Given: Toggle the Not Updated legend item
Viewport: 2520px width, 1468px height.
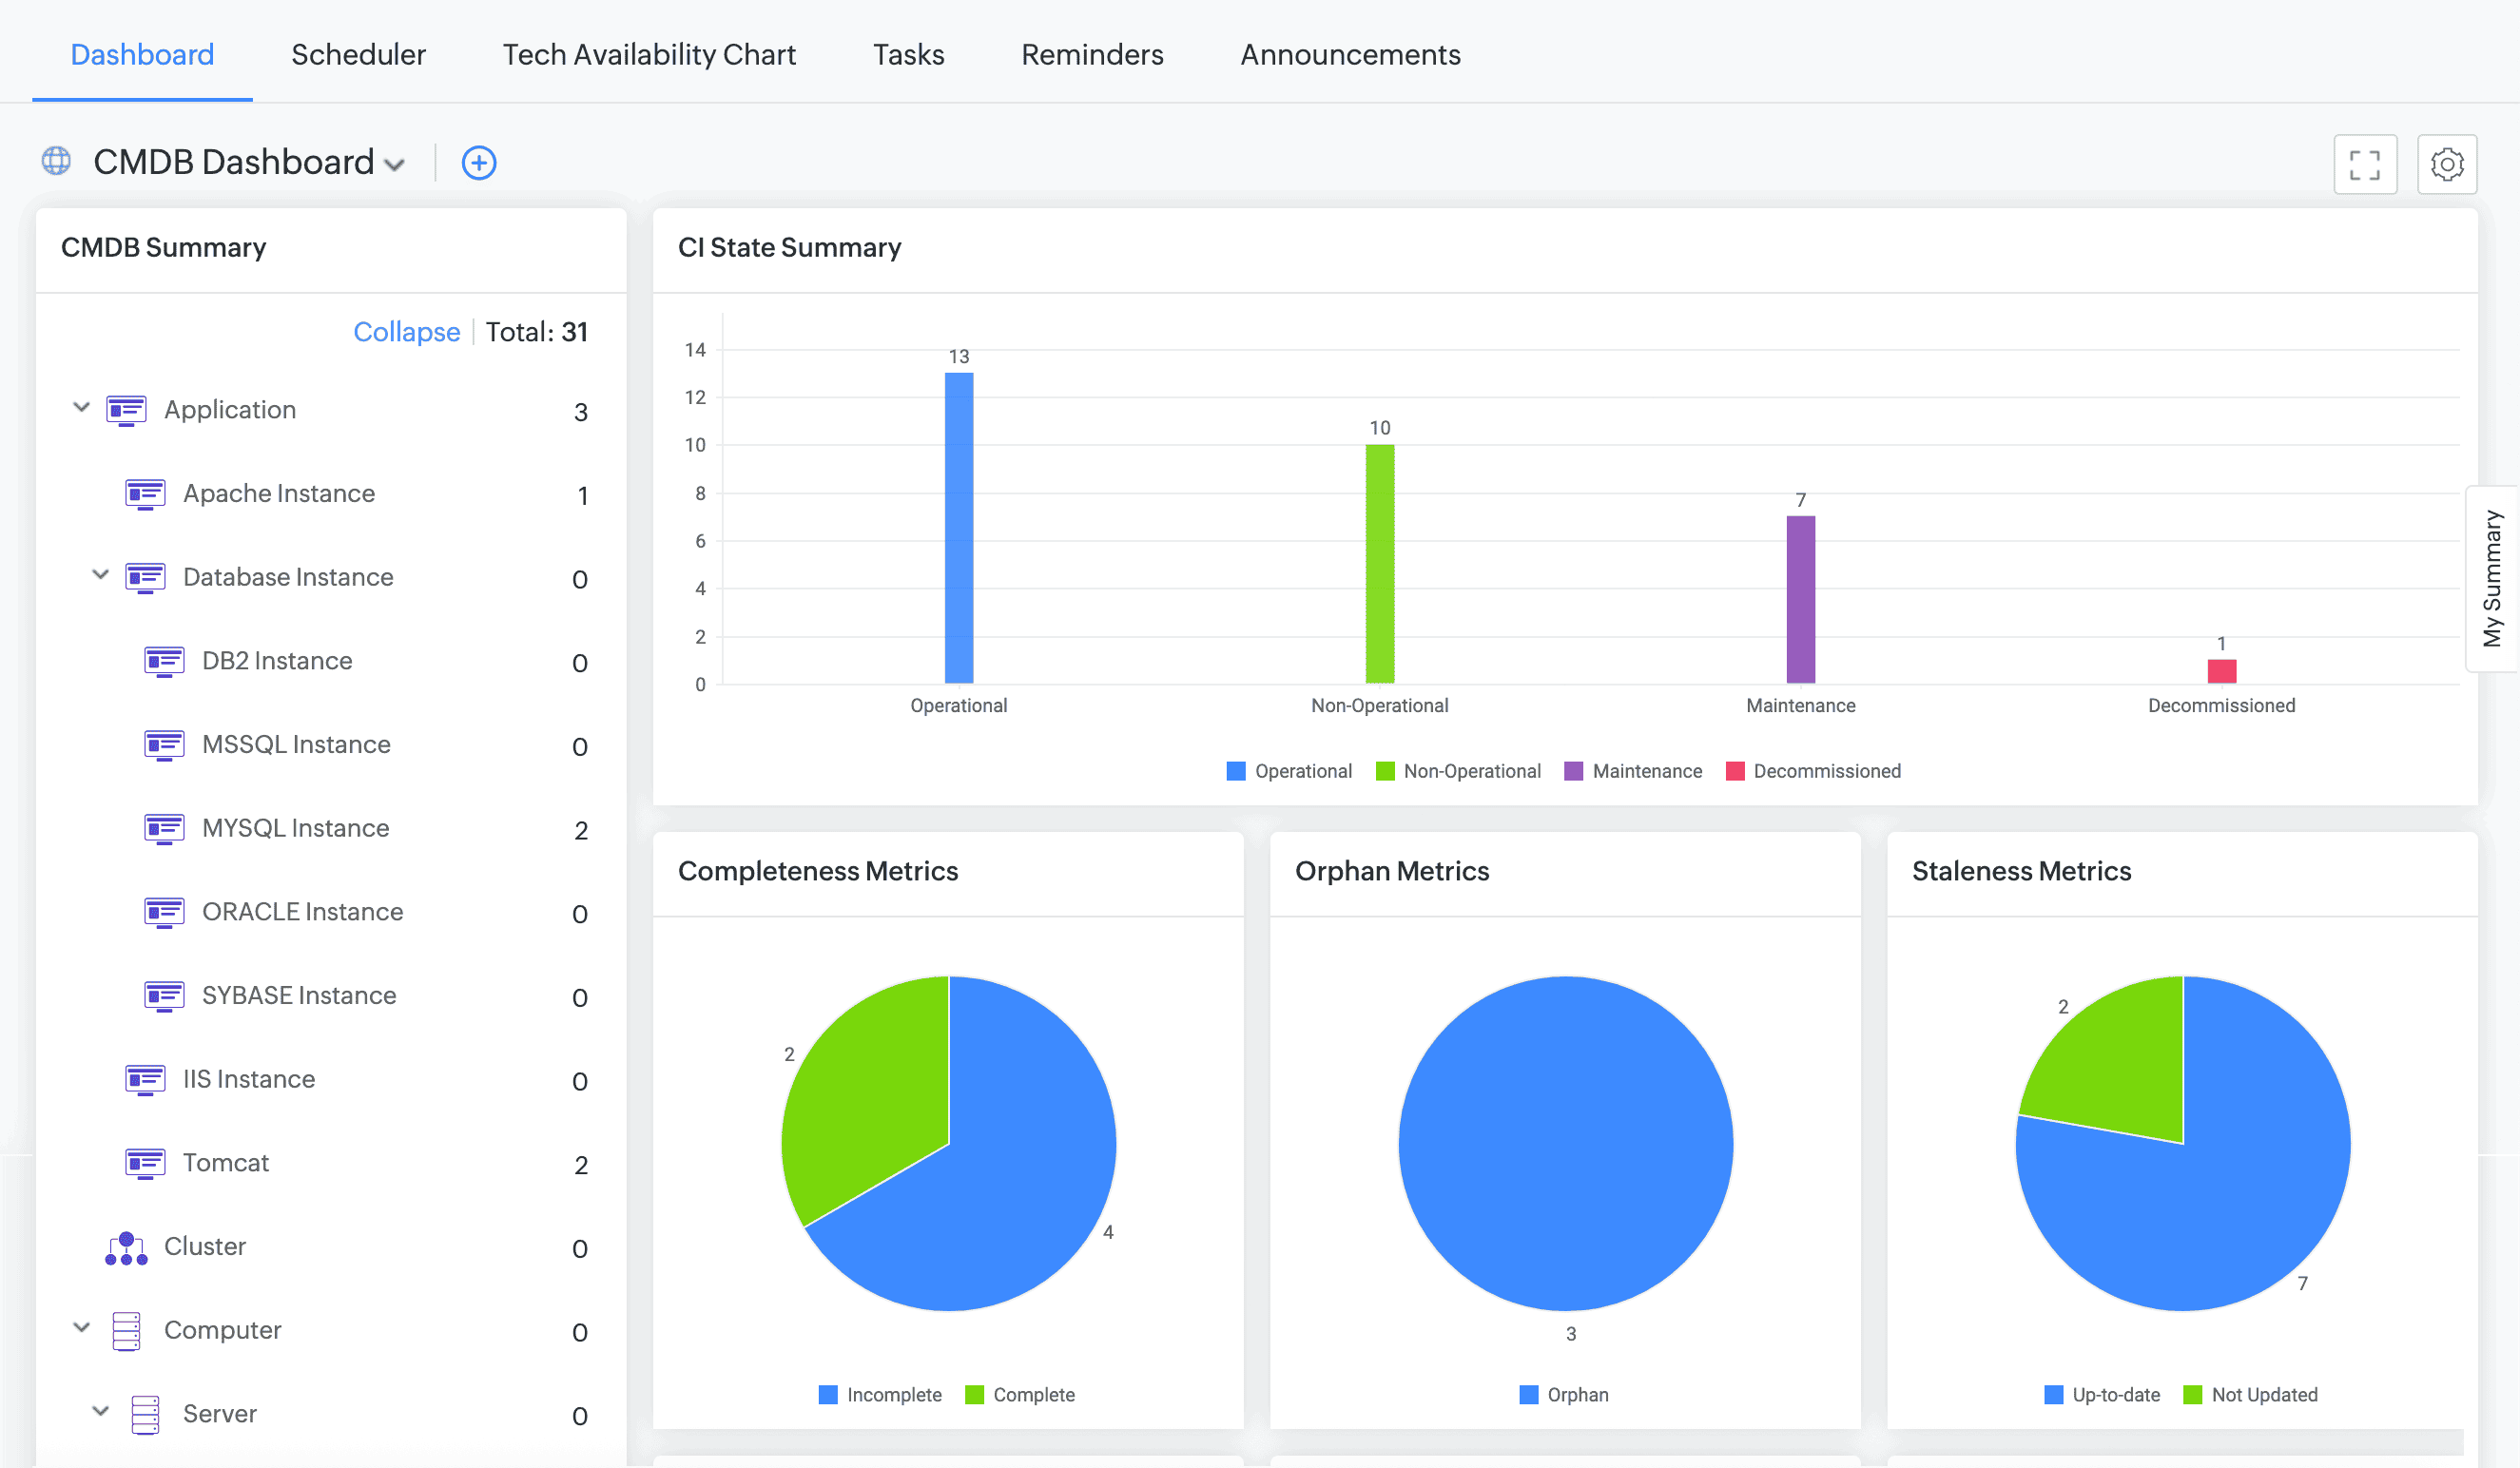Looking at the screenshot, I should click(x=2250, y=1395).
